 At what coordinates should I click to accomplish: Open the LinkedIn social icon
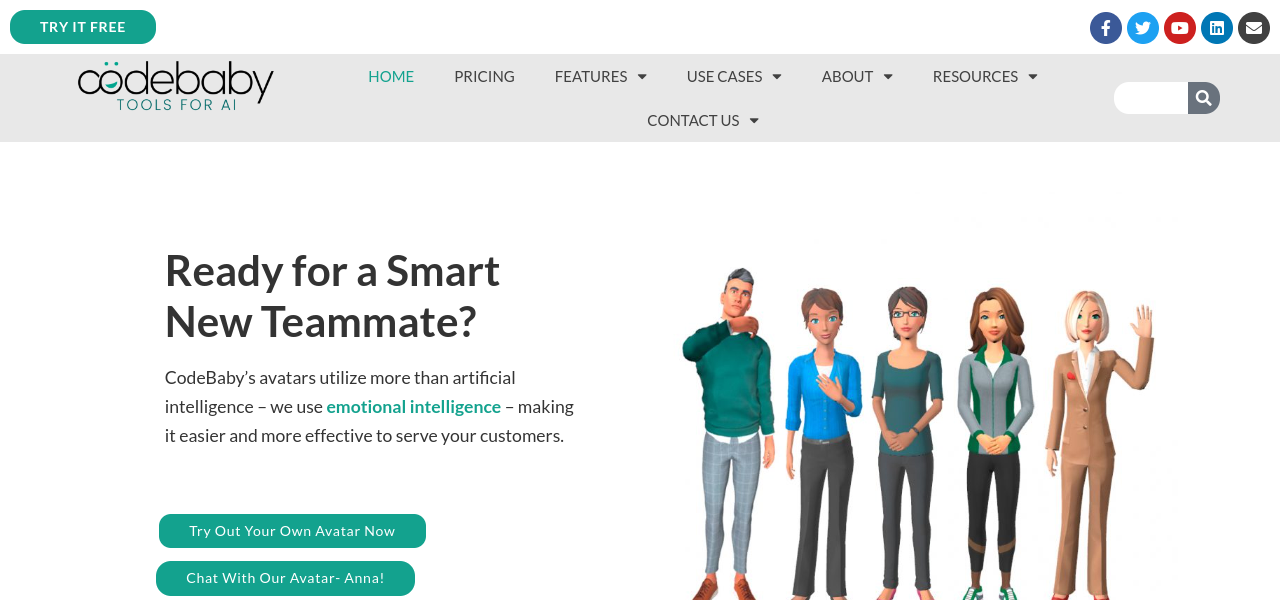click(x=1217, y=28)
